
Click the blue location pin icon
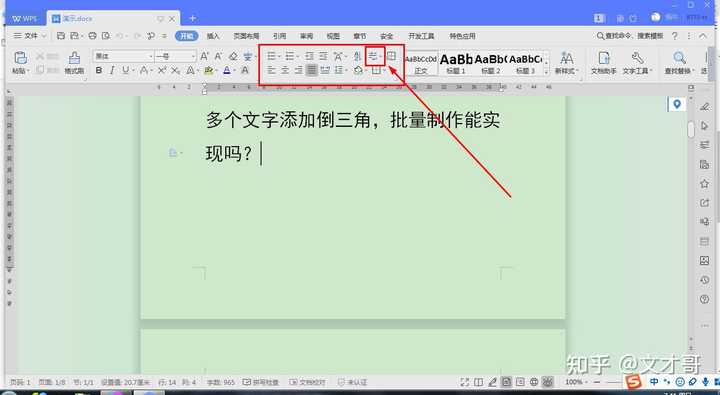[x=676, y=105]
